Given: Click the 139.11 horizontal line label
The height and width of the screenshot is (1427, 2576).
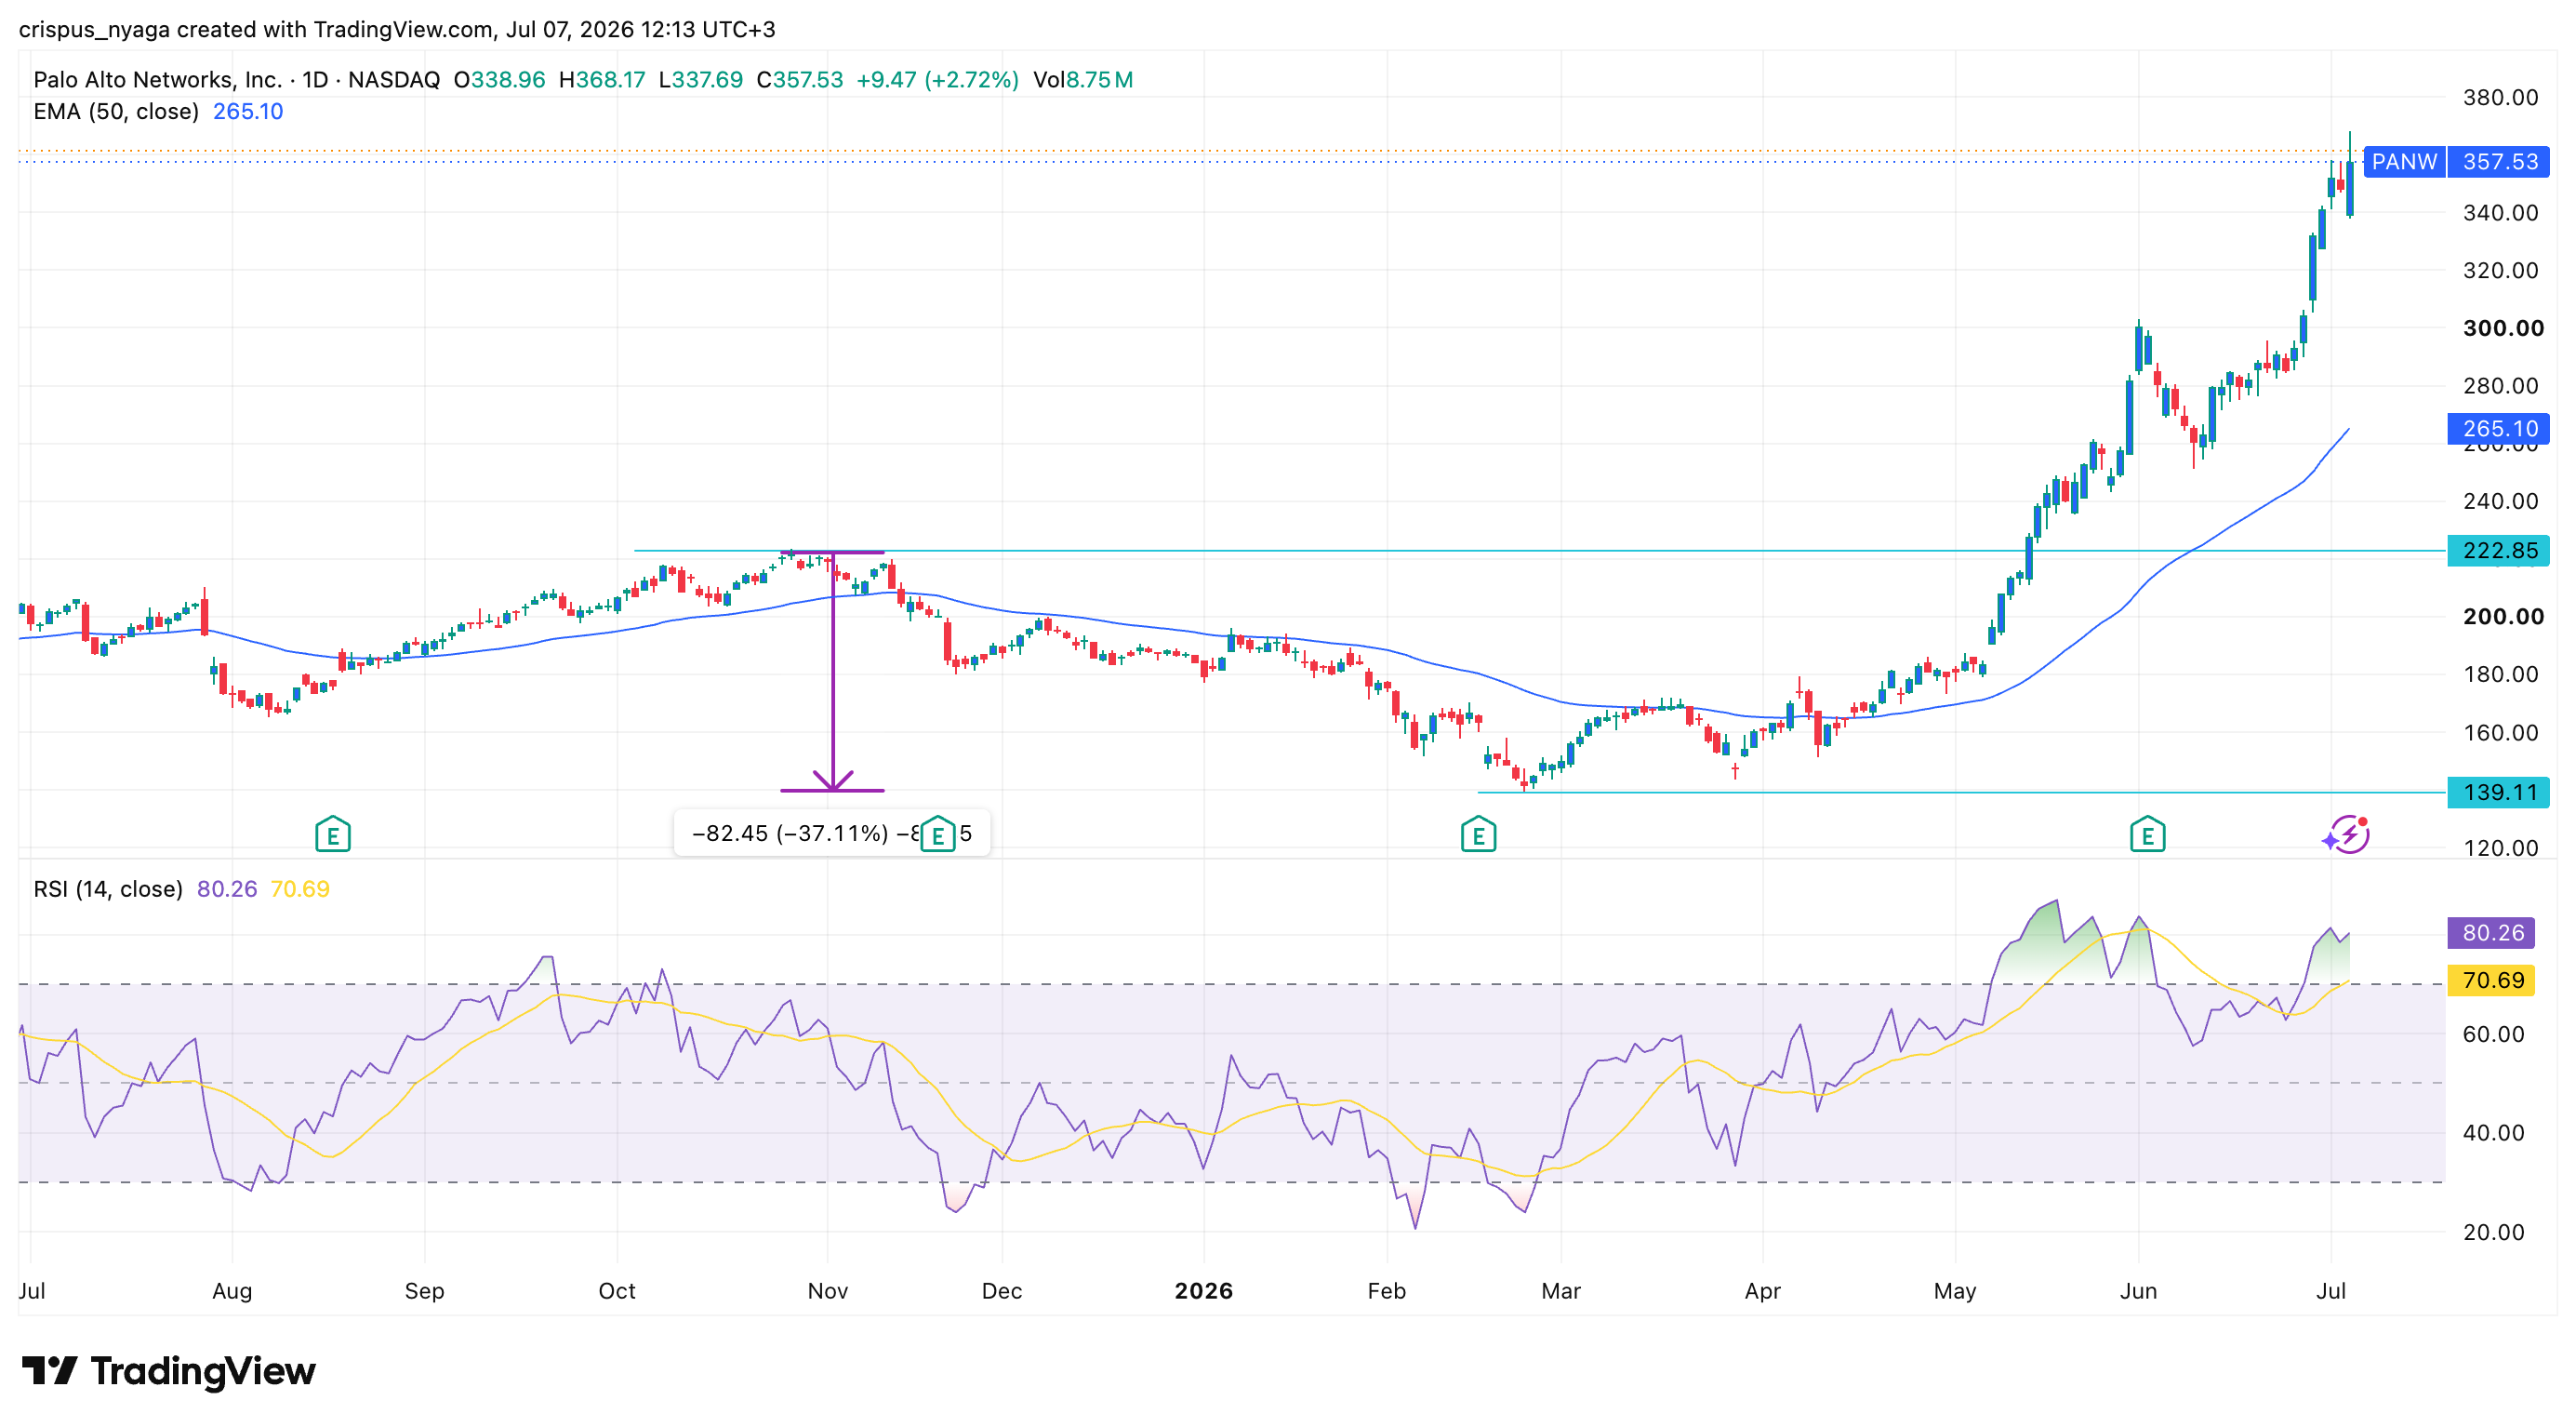Looking at the screenshot, I should (x=2499, y=793).
